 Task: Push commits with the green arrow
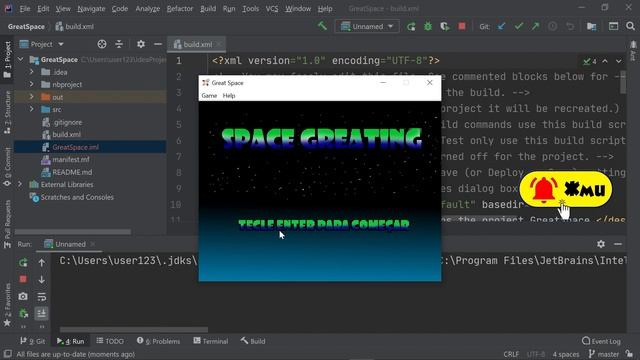(535, 27)
